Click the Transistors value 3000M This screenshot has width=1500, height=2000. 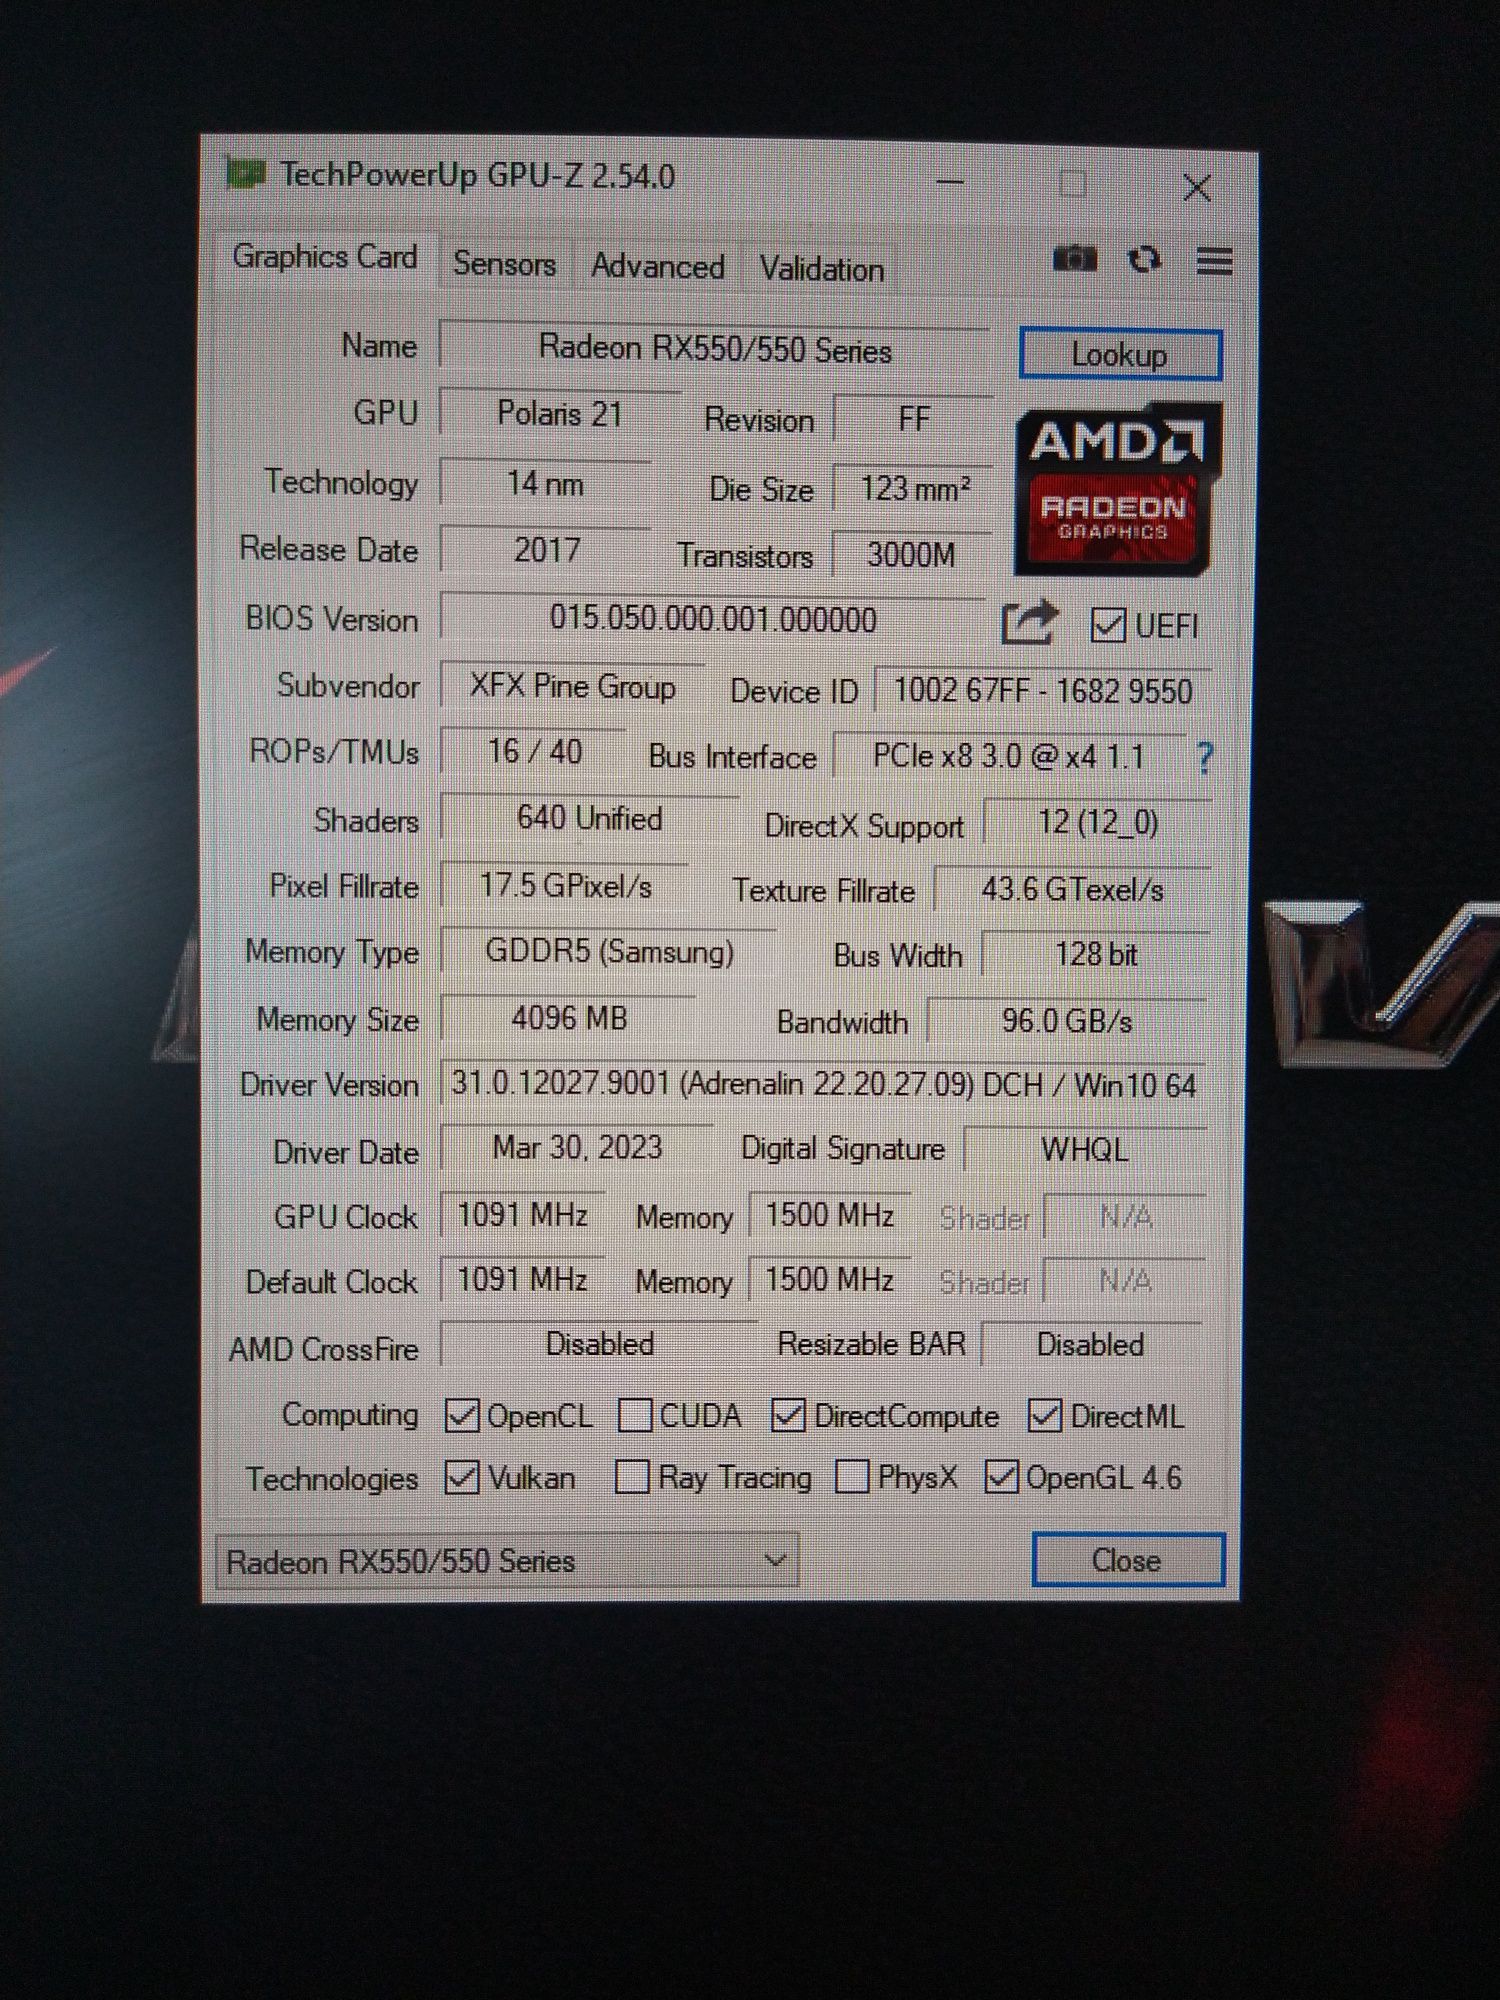(912, 555)
